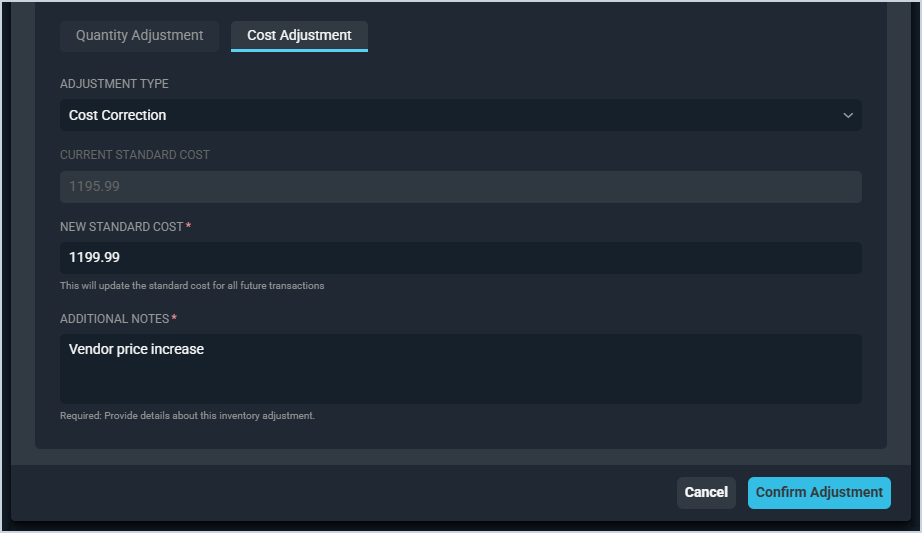Viewport: 922px width, 533px height.
Task: Click the standard cost update hint text
Action: pos(192,286)
